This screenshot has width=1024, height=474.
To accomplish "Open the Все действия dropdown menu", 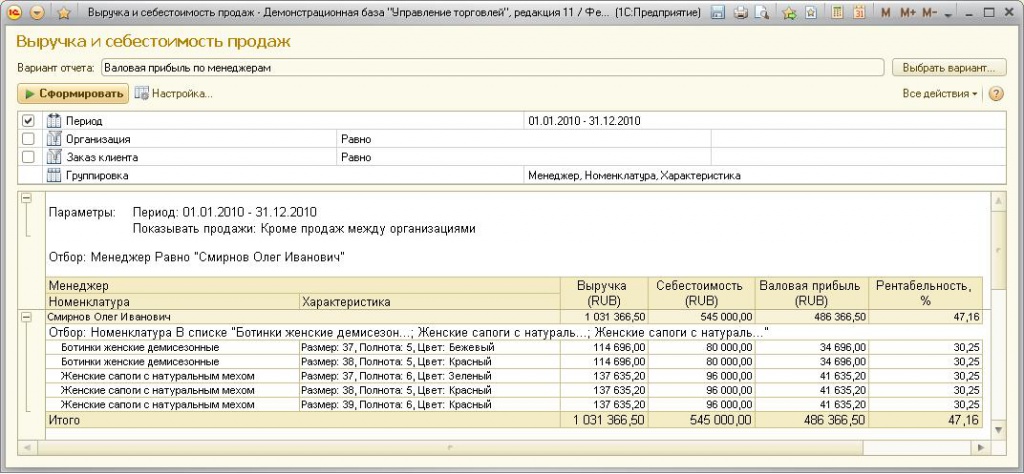I will 940,94.
